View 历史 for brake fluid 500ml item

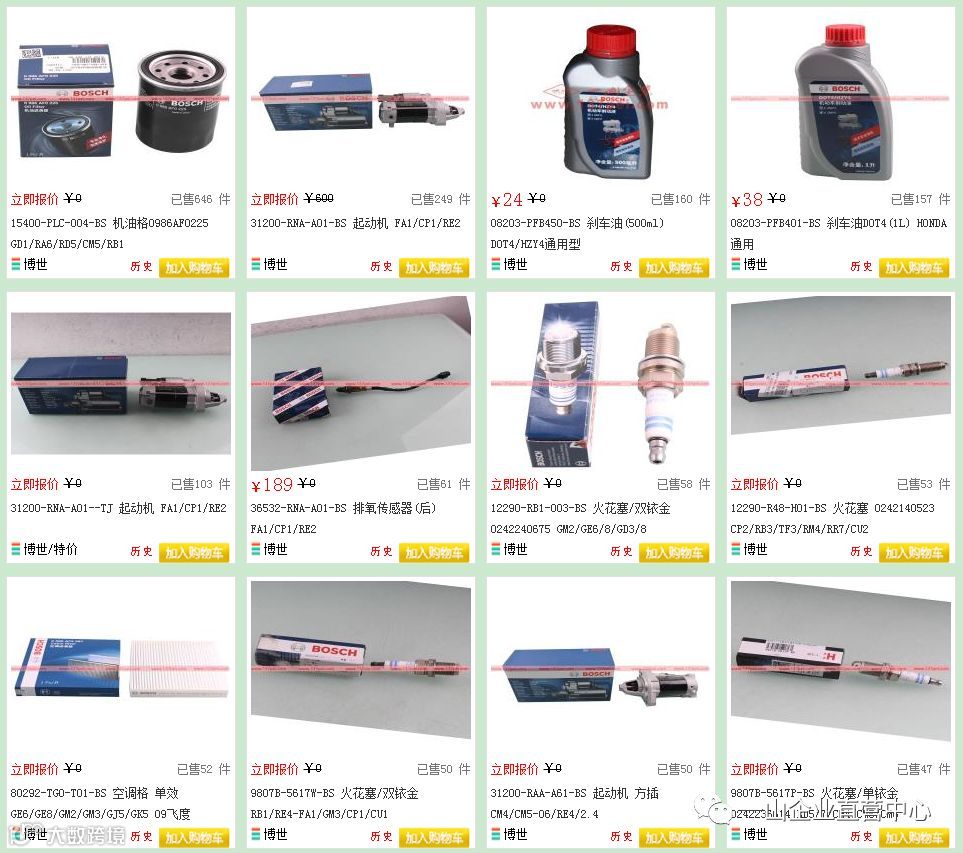click(x=622, y=267)
